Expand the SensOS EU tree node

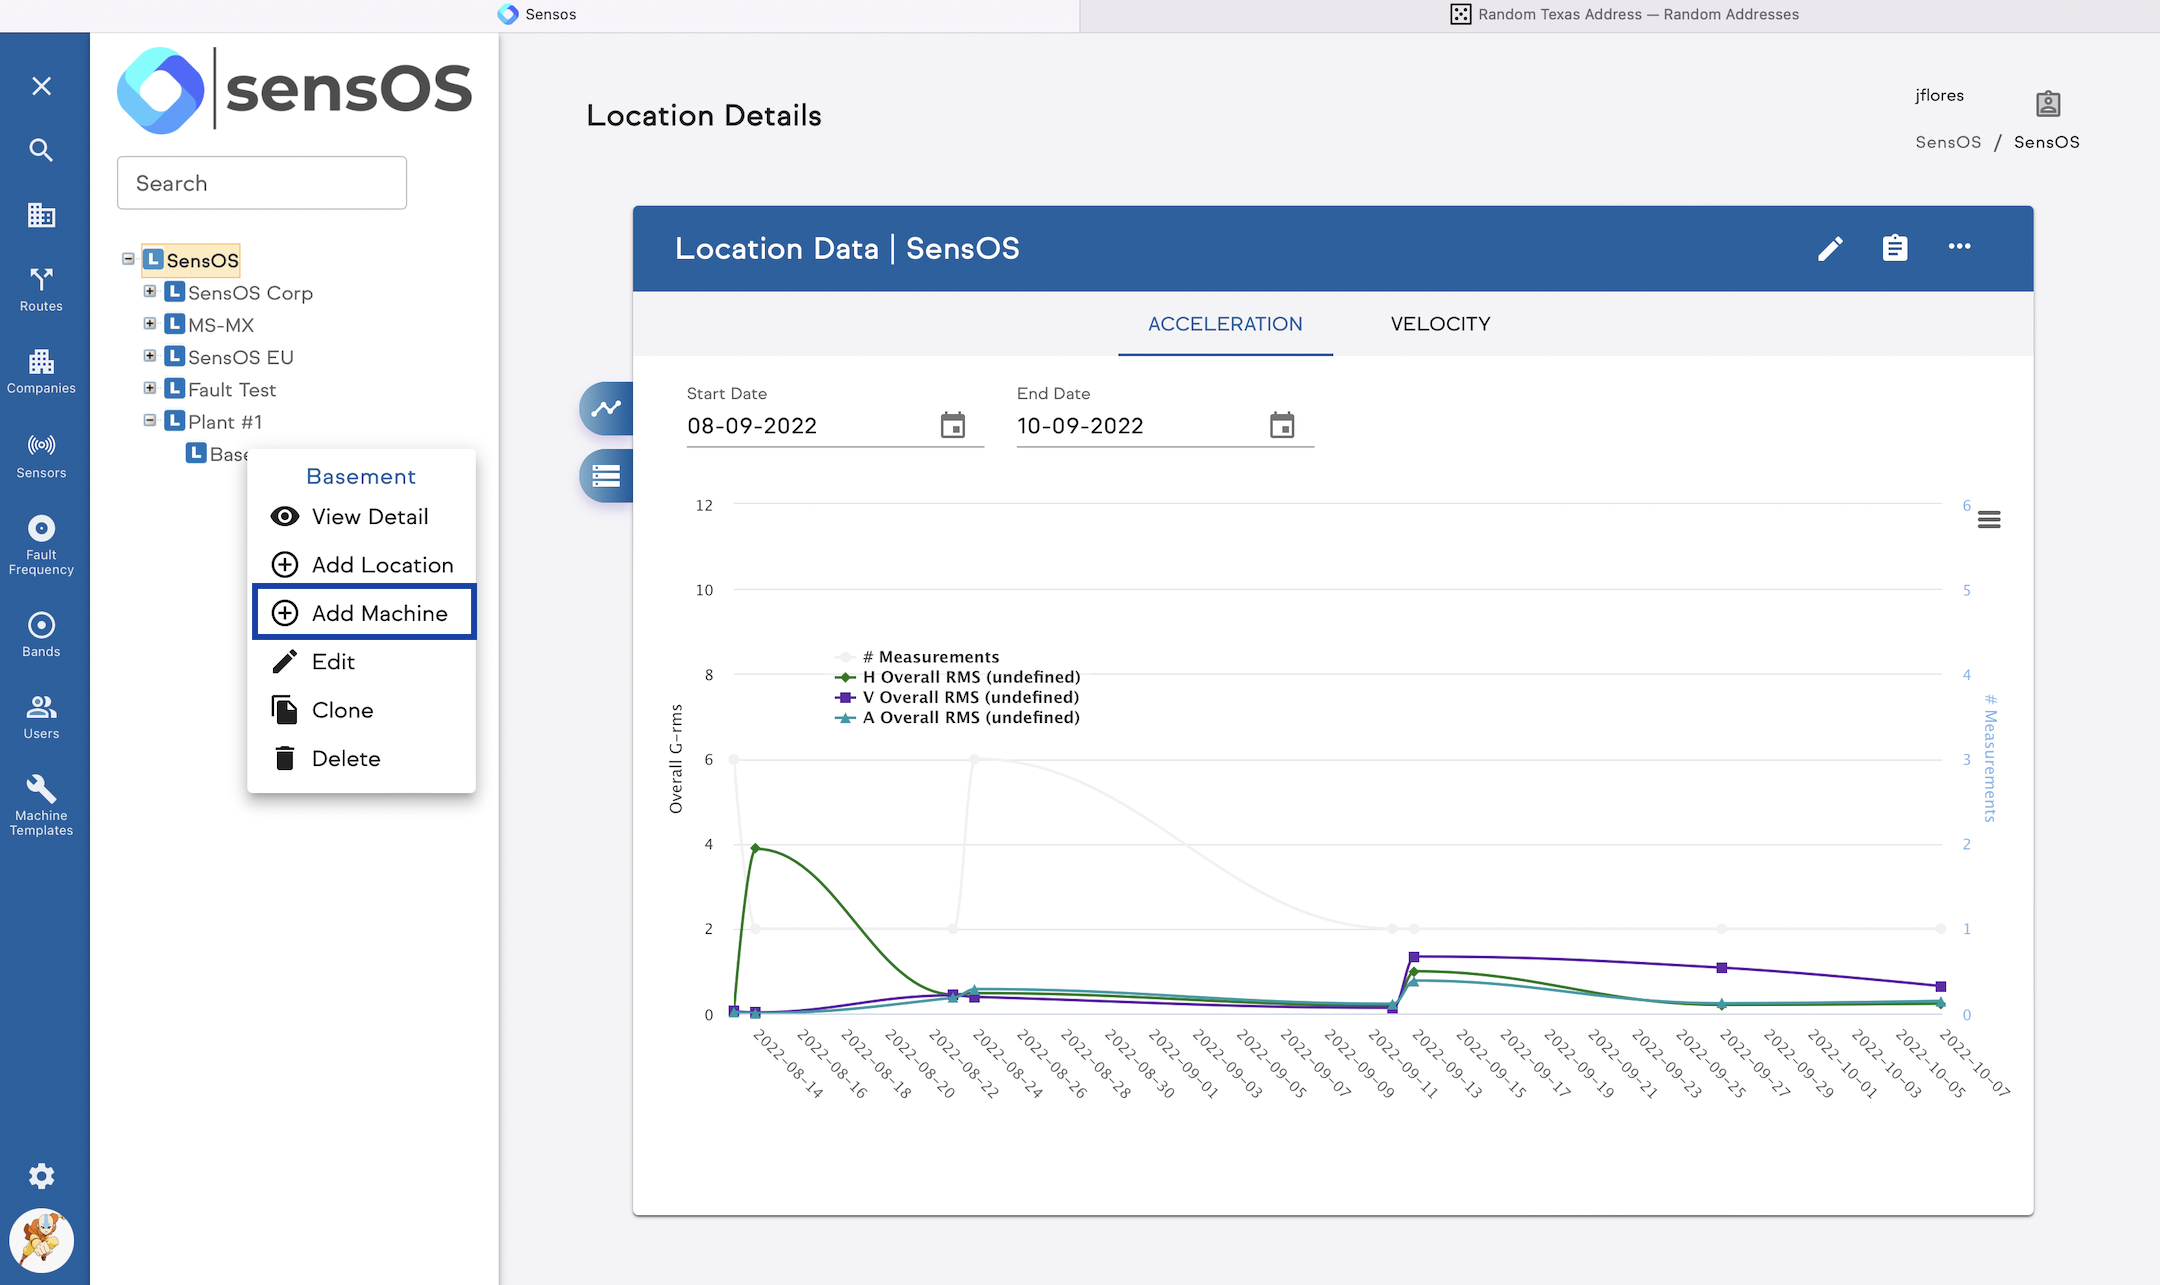150,356
